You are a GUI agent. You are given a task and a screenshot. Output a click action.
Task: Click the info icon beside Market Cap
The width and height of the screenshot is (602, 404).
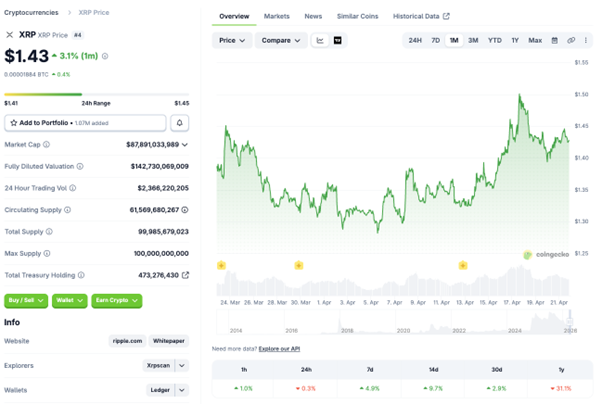47,145
